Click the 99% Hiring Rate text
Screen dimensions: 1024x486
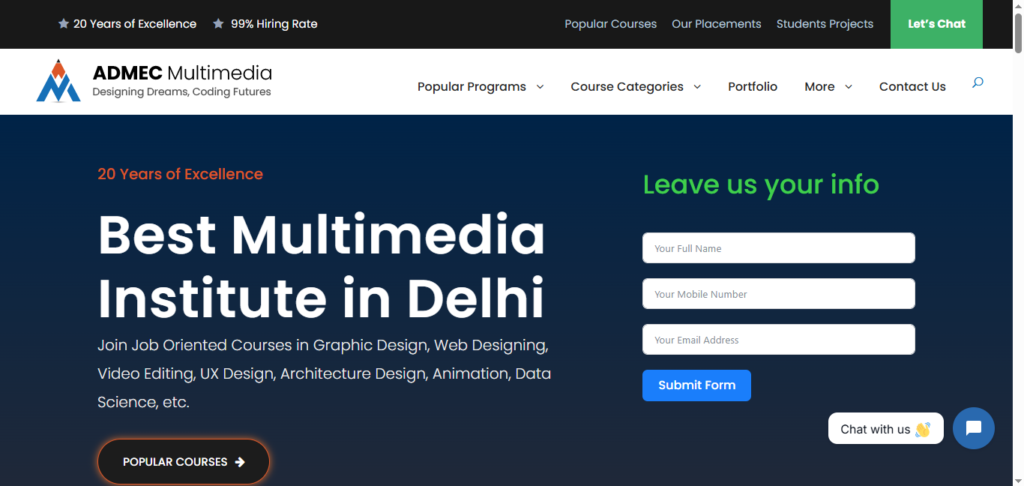click(274, 24)
